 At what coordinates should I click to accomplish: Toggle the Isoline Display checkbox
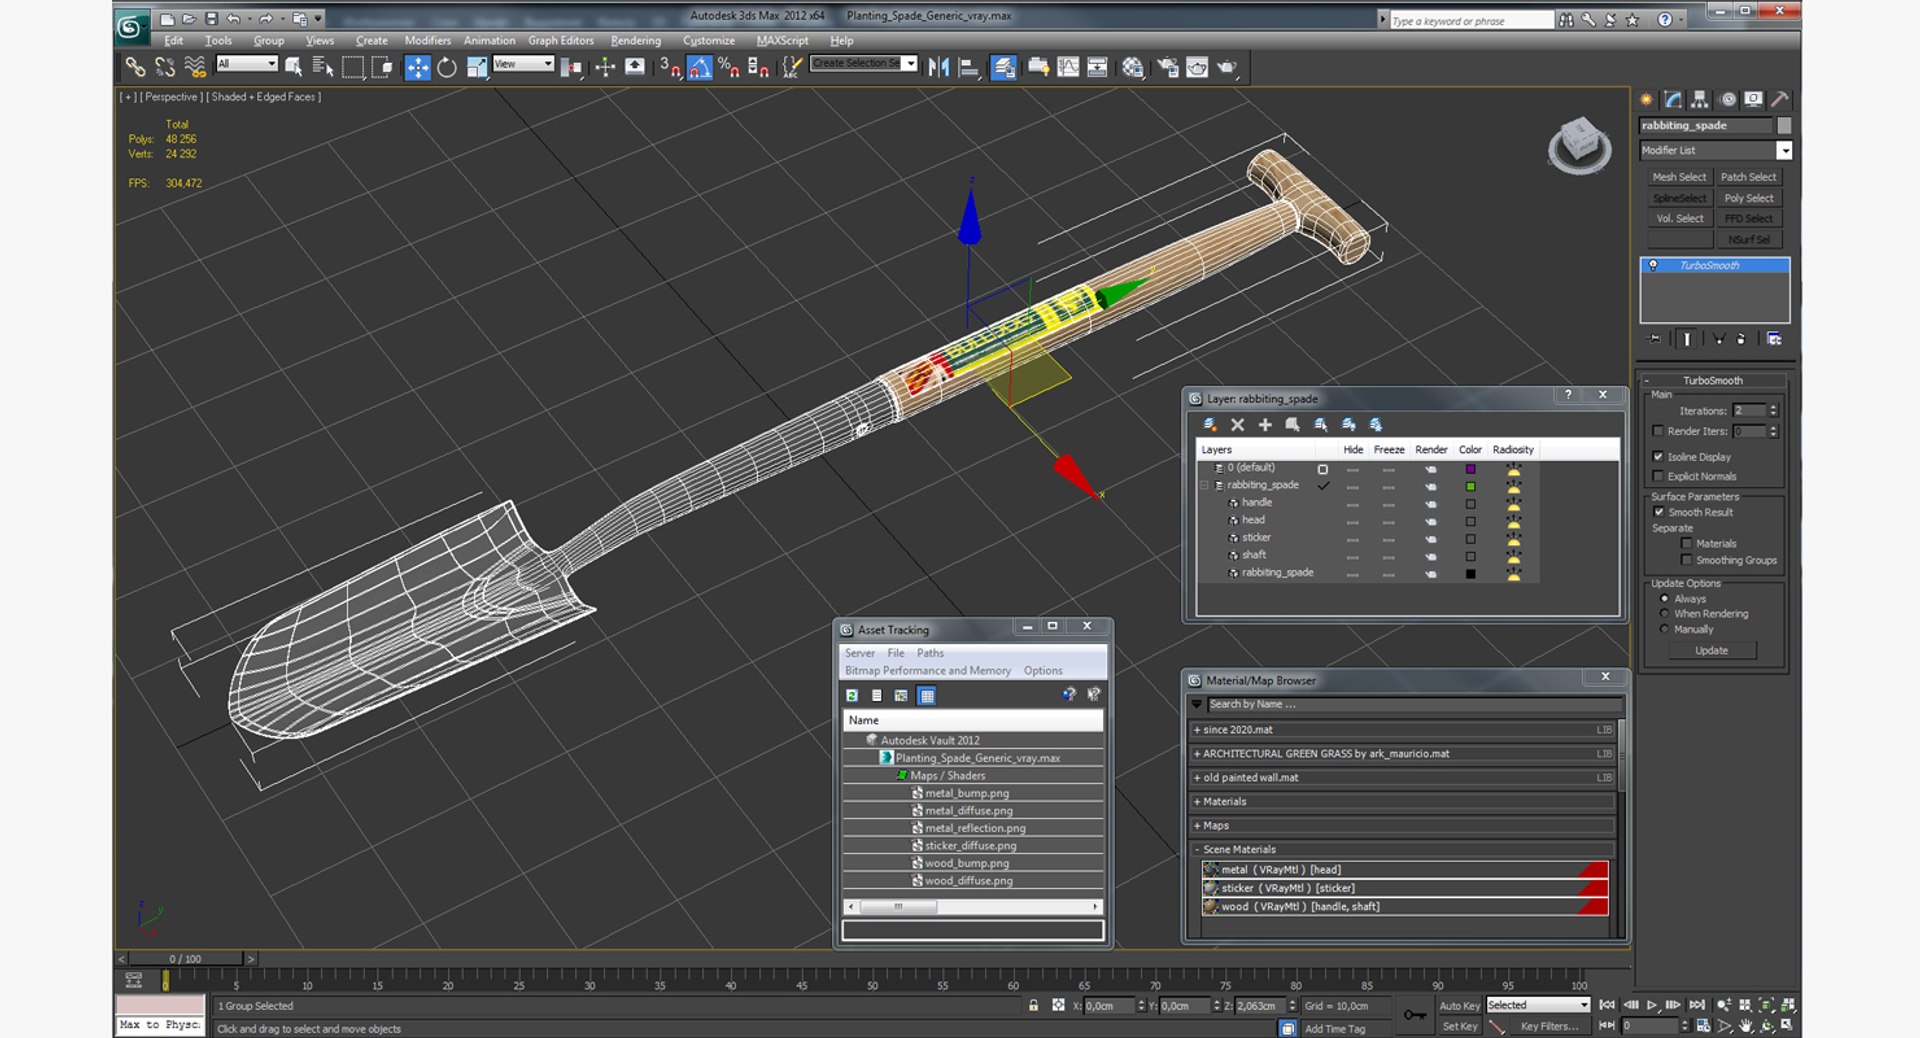[1658, 456]
